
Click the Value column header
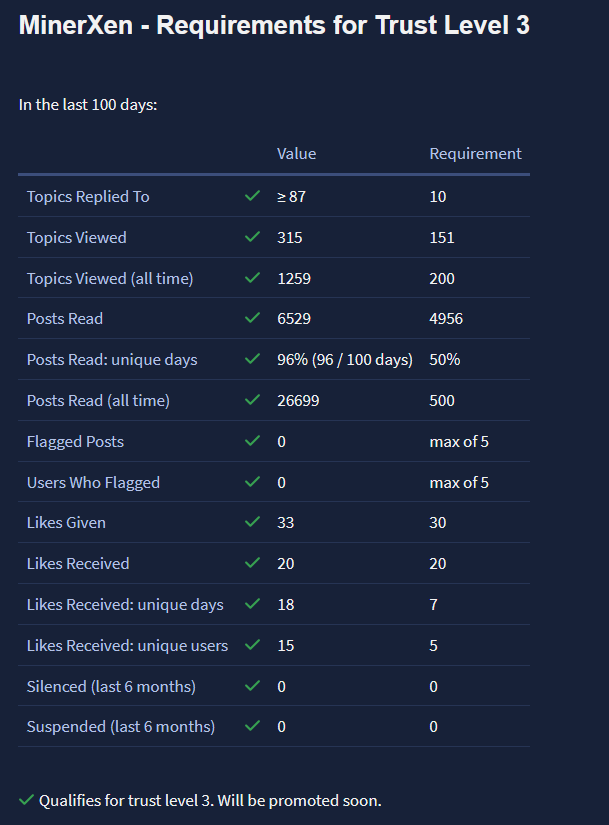[x=296, y=153]
